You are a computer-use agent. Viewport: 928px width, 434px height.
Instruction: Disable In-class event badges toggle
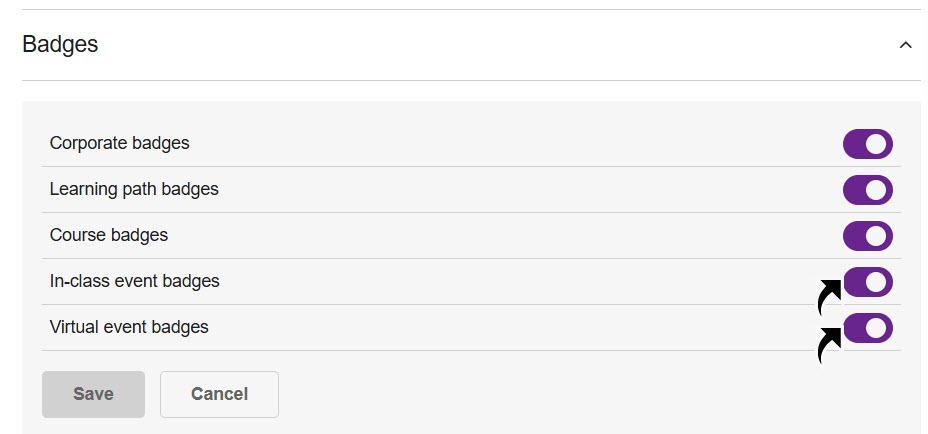pos(867,282)
